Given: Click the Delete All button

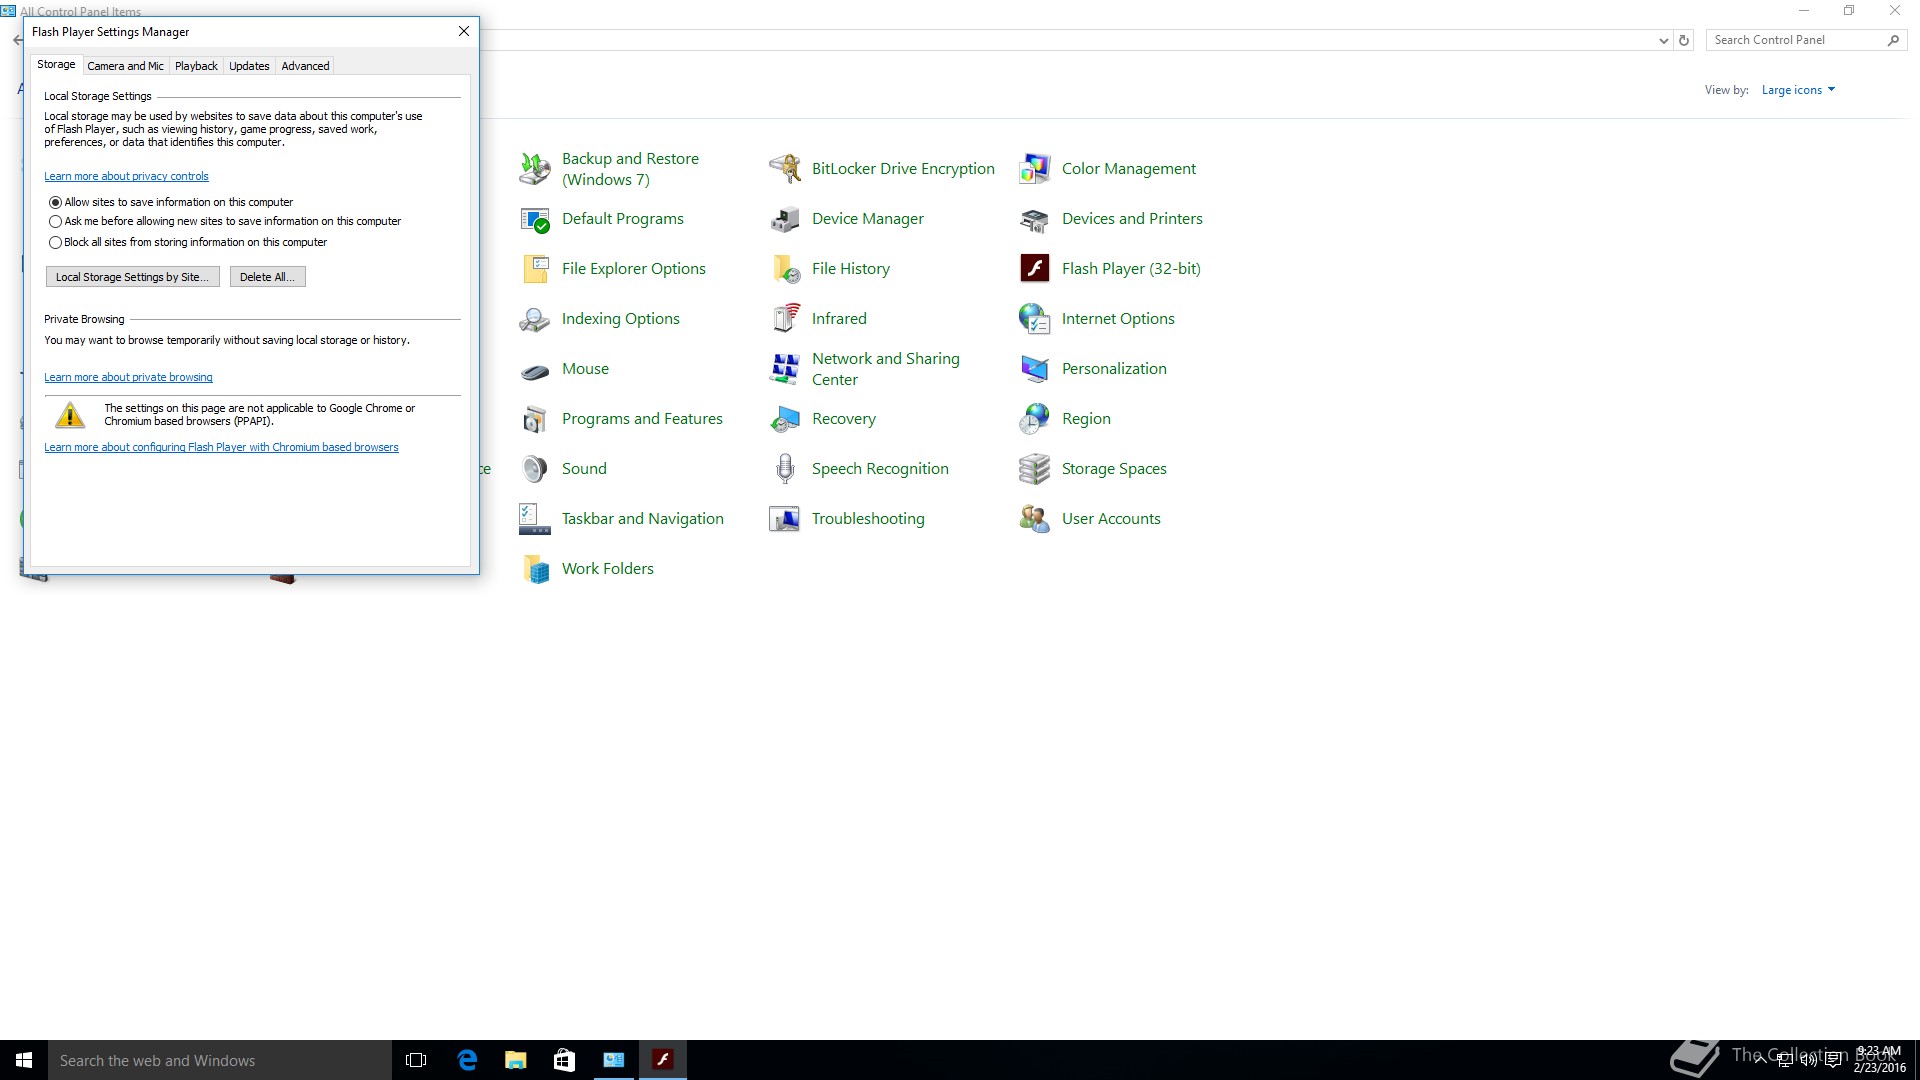Looking at the screenshot, I should pyautogui.click(x=267, y=277).
